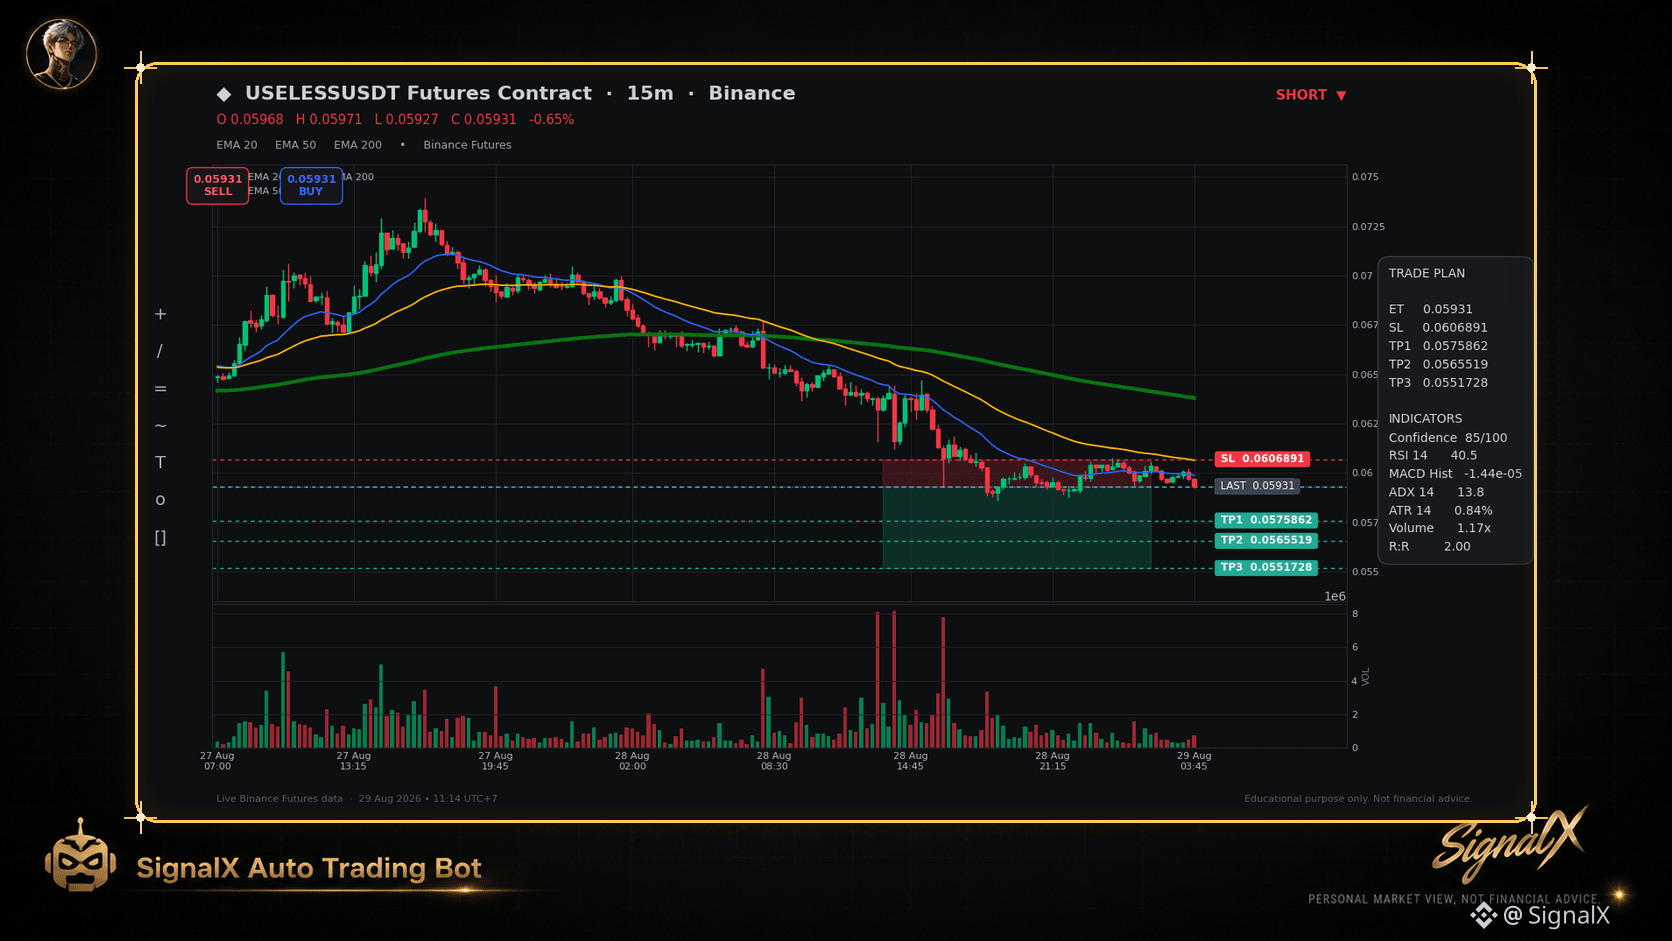
Task: Click the INDICATORS section heading
Action: coord(1425,419)
